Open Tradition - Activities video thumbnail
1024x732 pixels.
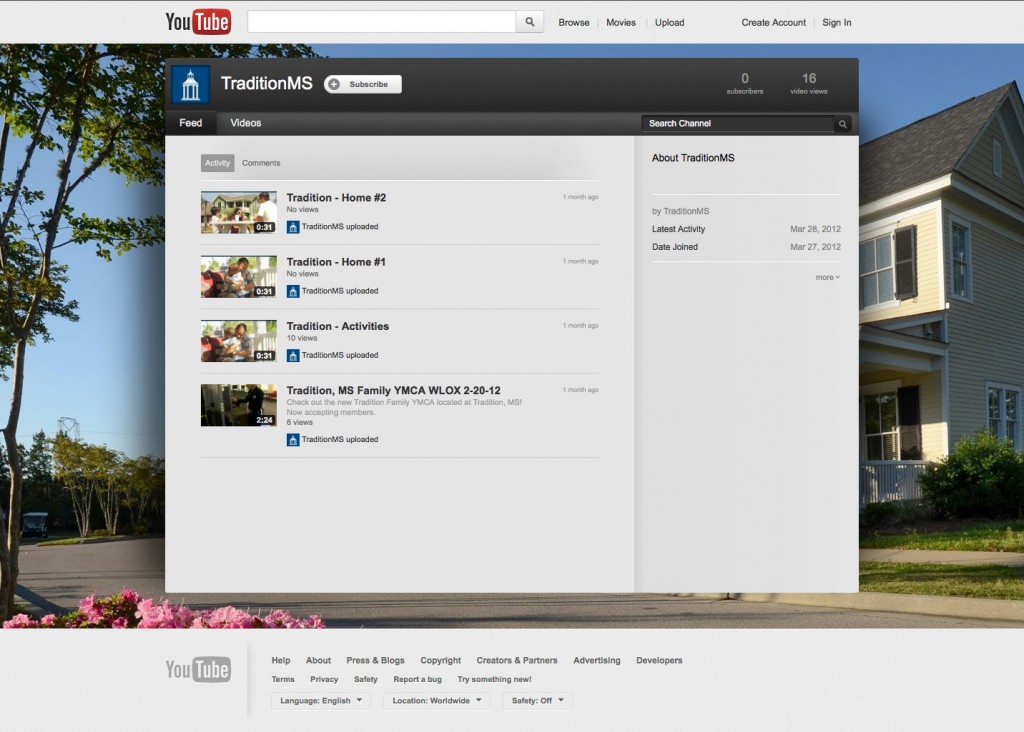pyautogui.click(x=238, y=341)
